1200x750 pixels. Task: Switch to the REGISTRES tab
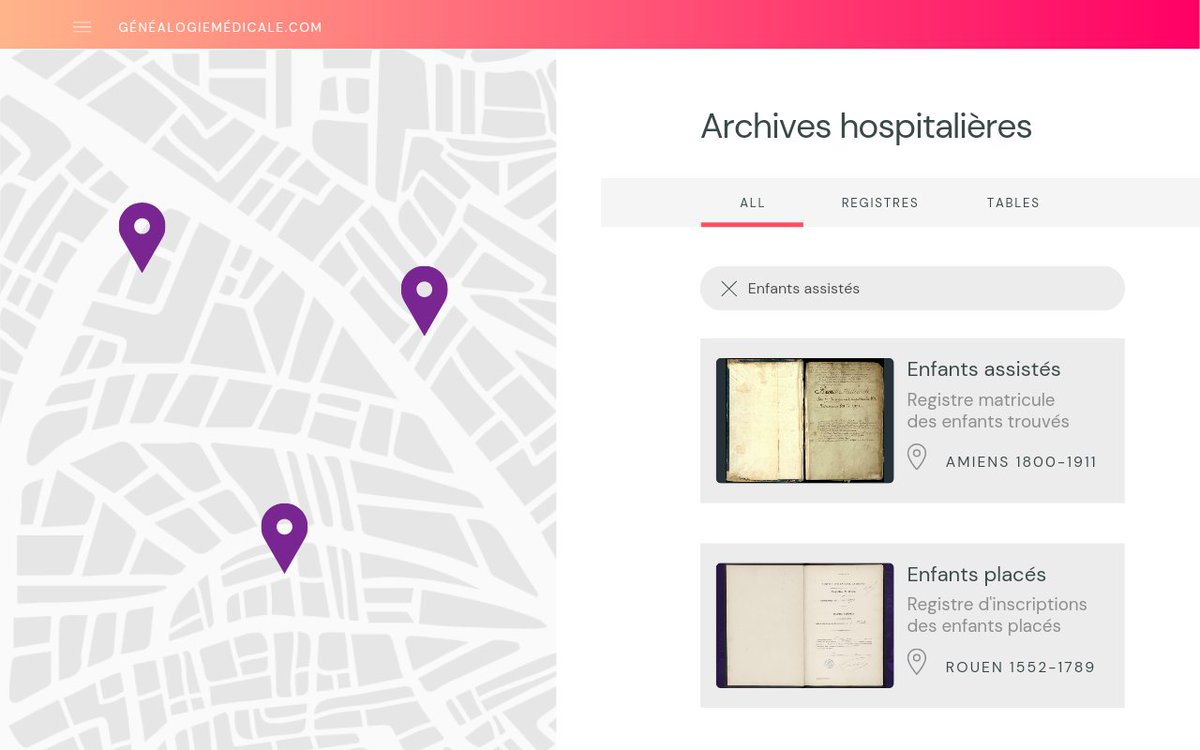tap(880, 202)
